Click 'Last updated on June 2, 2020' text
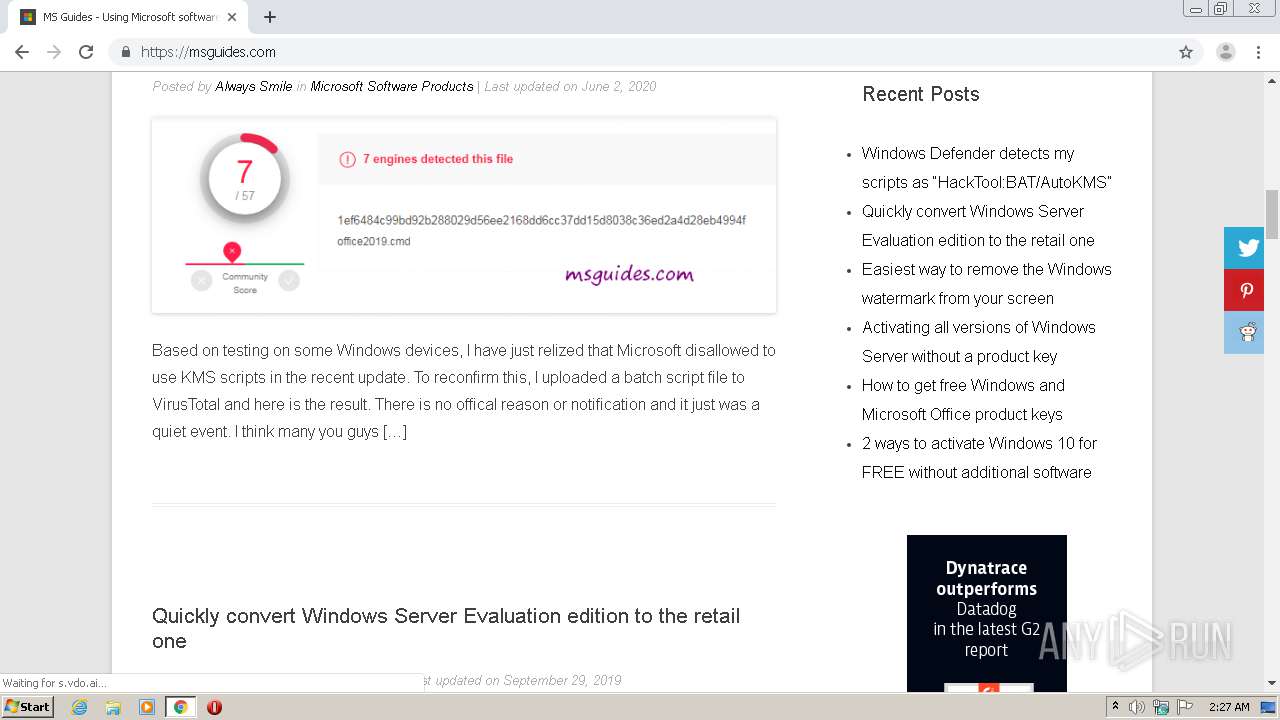This screenshot has width=1280, height=720. [x=570, y=86]
